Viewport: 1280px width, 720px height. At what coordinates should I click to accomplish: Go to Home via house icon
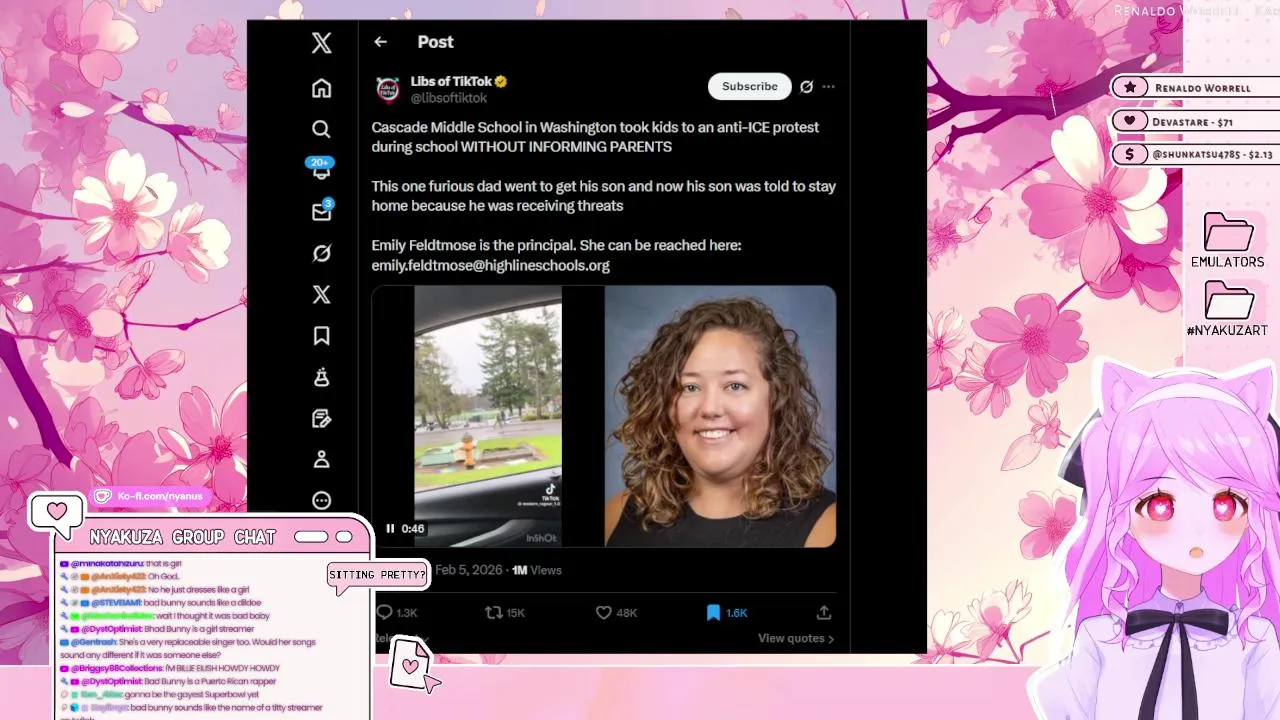click(x=321, y=88)
